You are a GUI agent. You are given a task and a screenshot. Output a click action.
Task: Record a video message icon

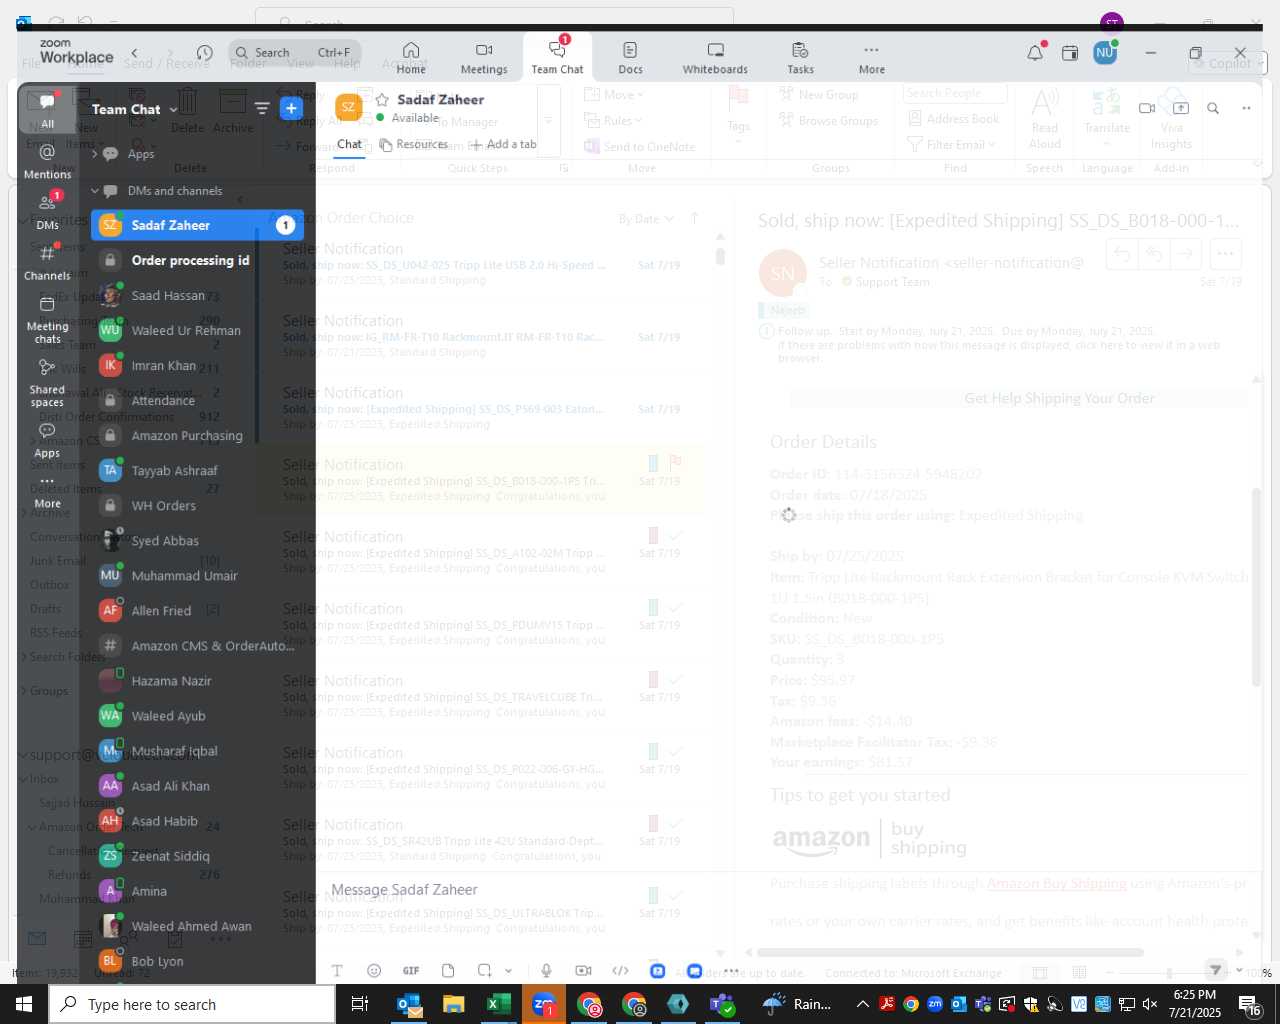coord(583,970)
